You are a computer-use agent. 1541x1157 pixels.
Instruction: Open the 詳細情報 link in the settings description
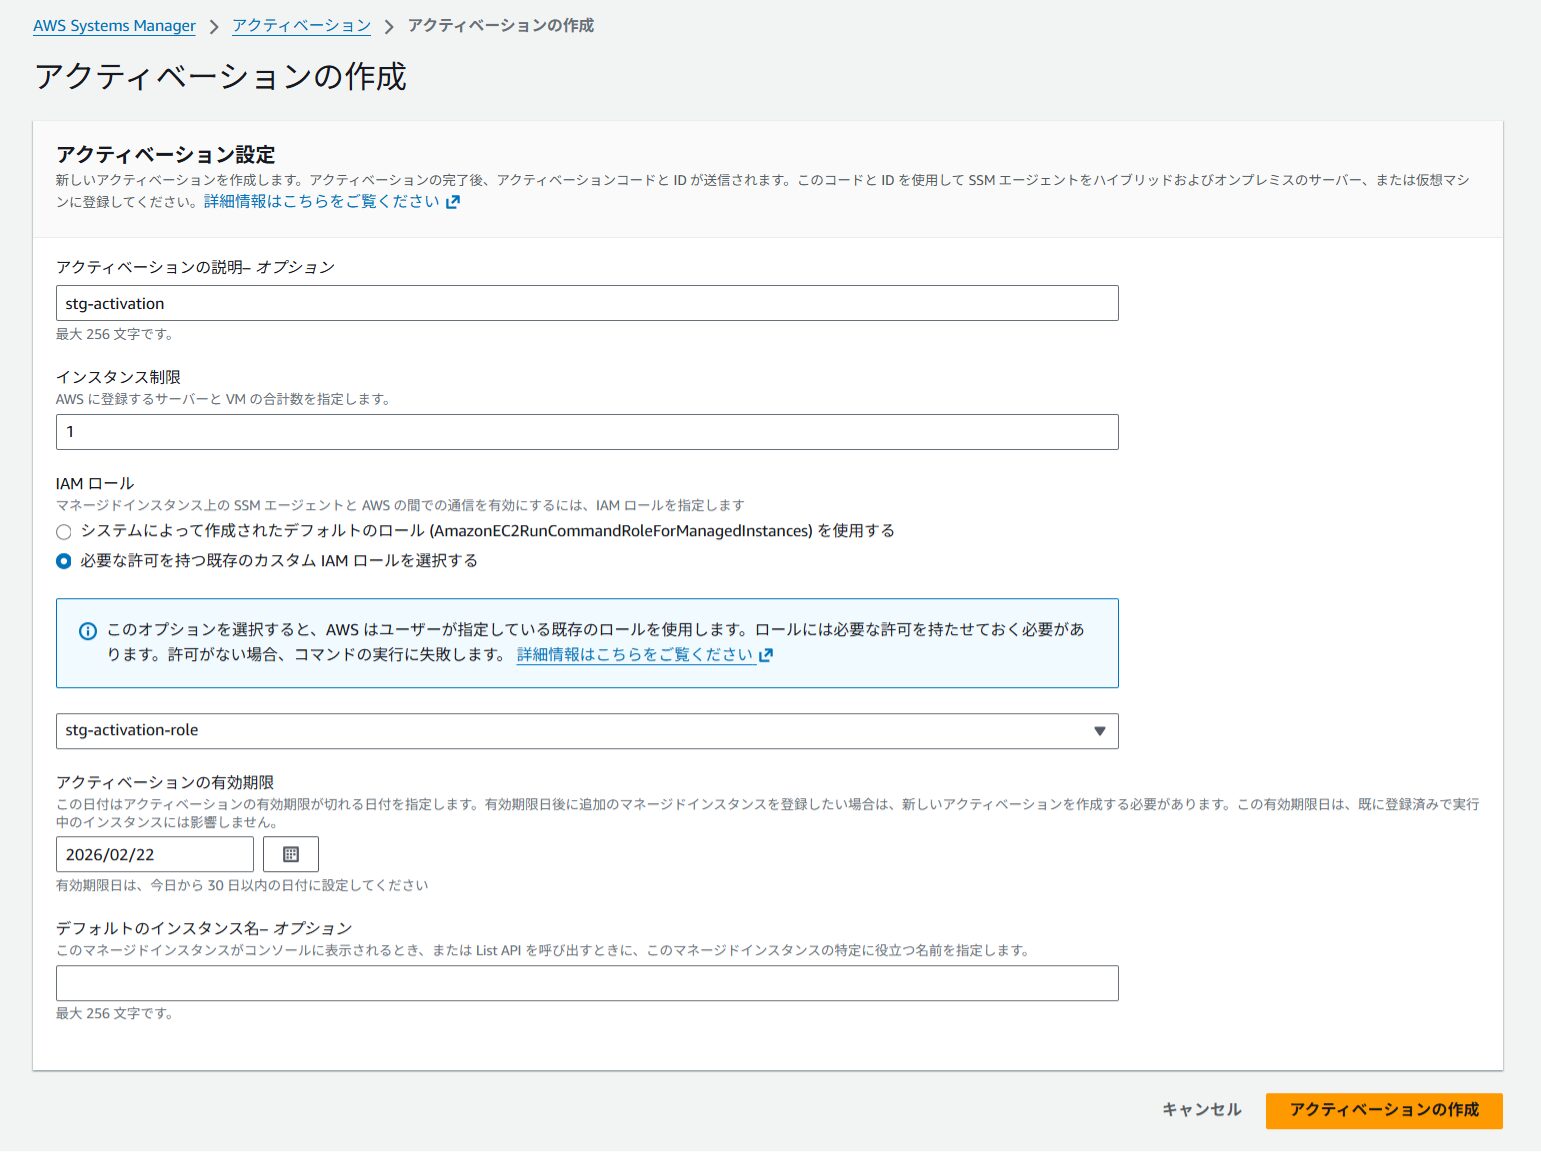click(x=321, y=202)
